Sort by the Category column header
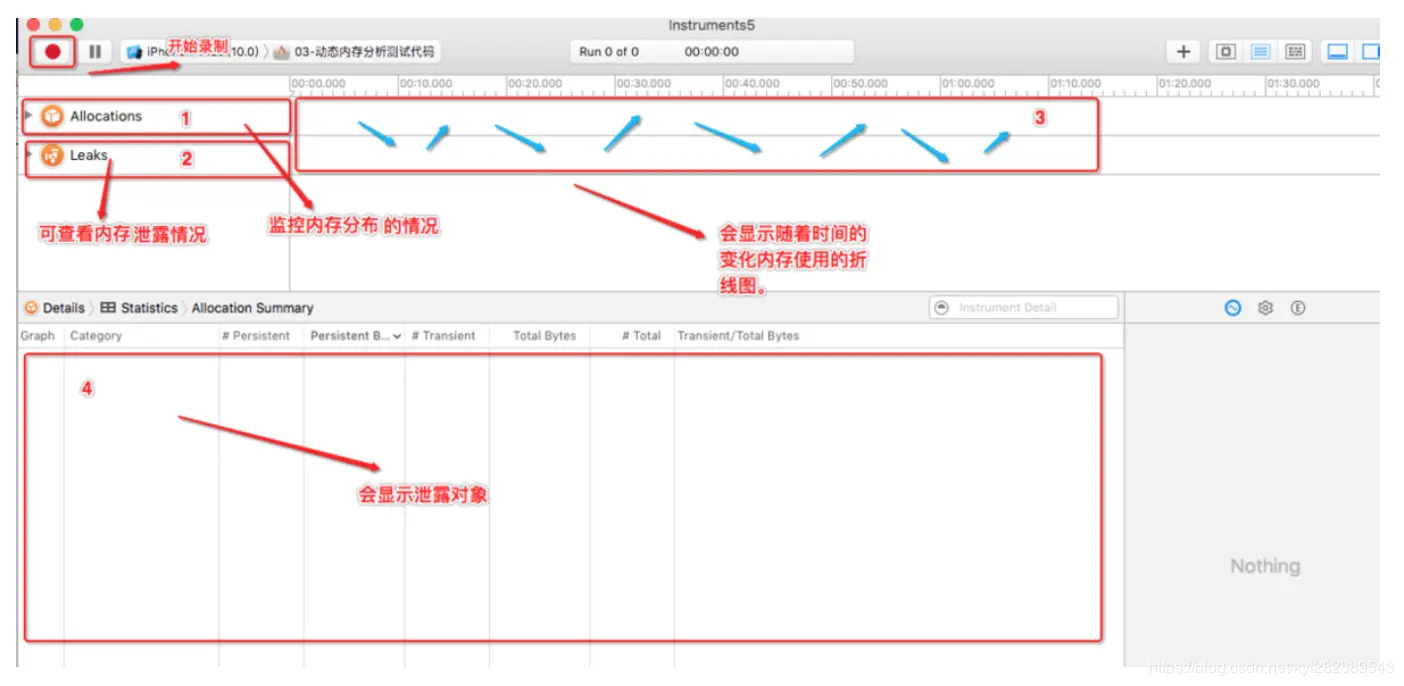 point(96,336)
